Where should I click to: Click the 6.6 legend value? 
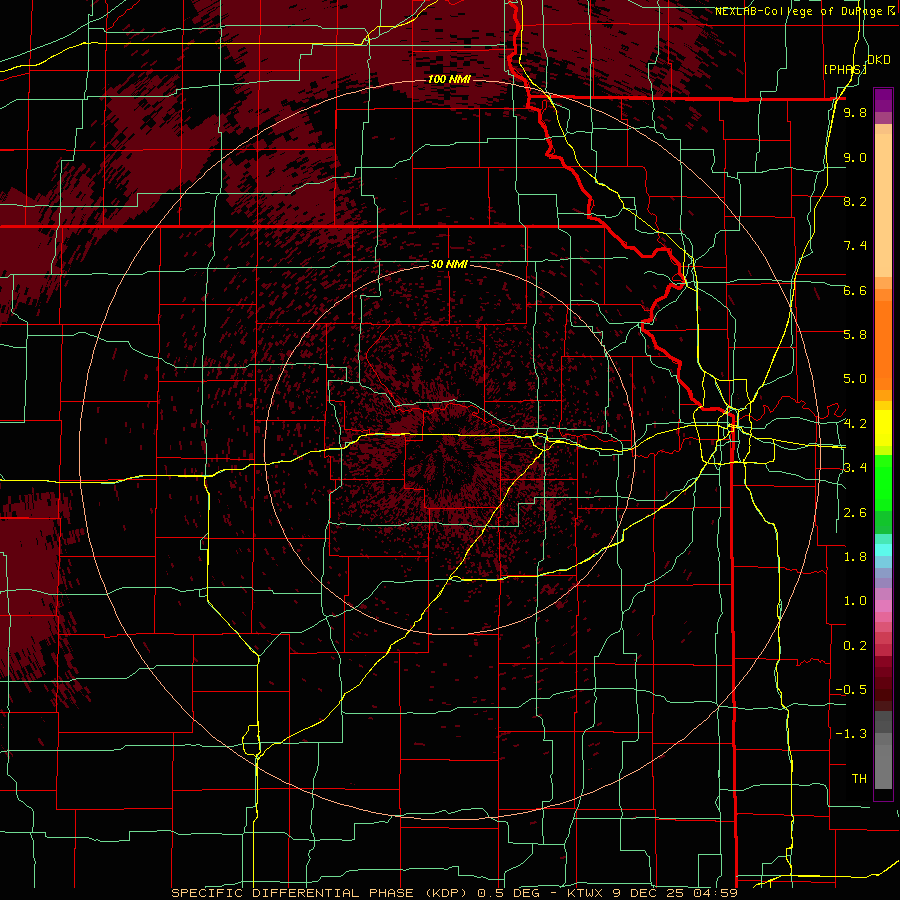[x=855, y=290]
